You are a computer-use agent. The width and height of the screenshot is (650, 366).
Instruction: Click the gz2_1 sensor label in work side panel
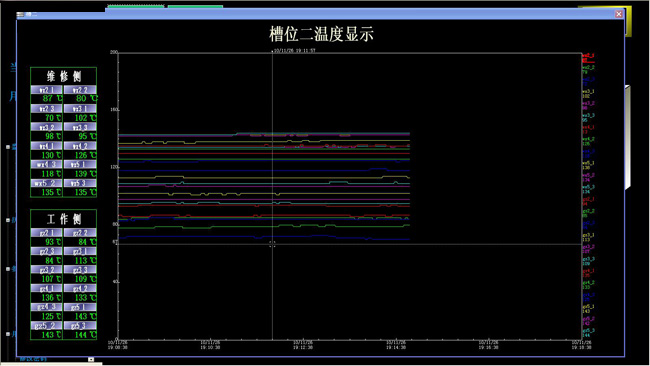[46, 233]
